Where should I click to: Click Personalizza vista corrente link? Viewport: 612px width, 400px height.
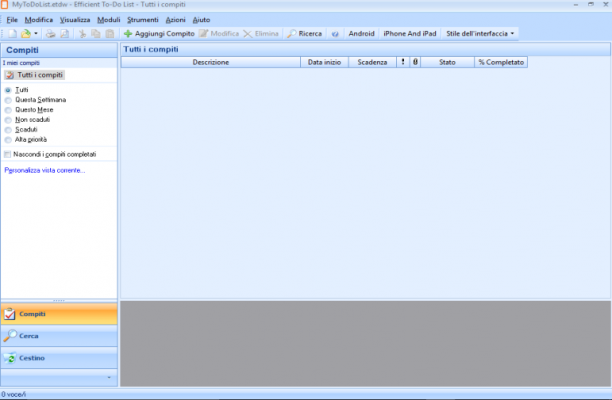coord(44,171)
